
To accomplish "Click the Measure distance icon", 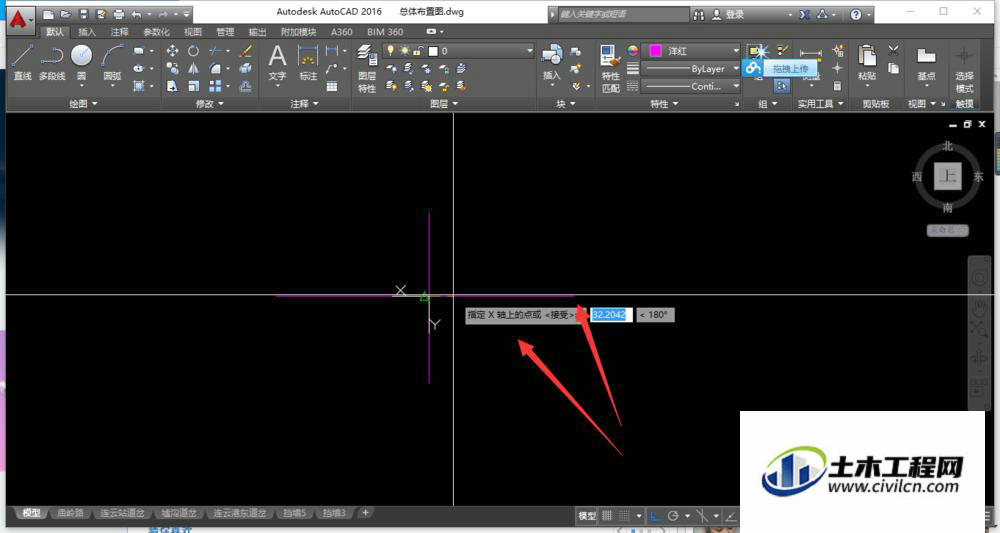I will click(x=811, y=55).
